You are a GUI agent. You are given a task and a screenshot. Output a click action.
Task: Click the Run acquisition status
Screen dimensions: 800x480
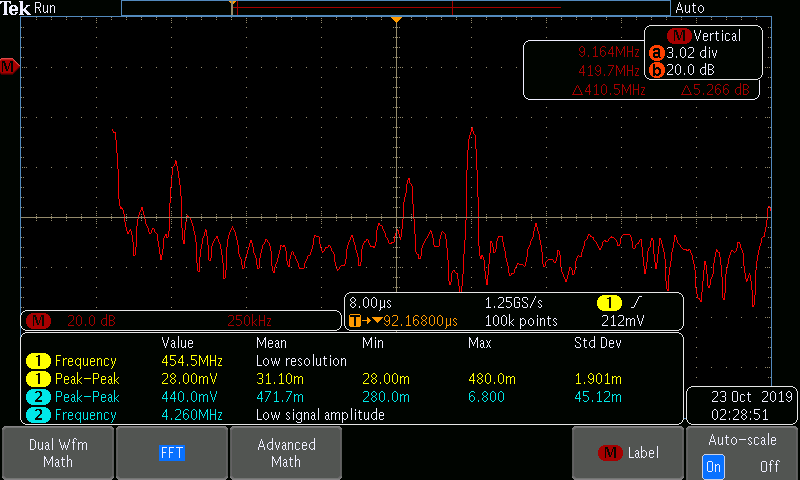[x=46, y=8]
